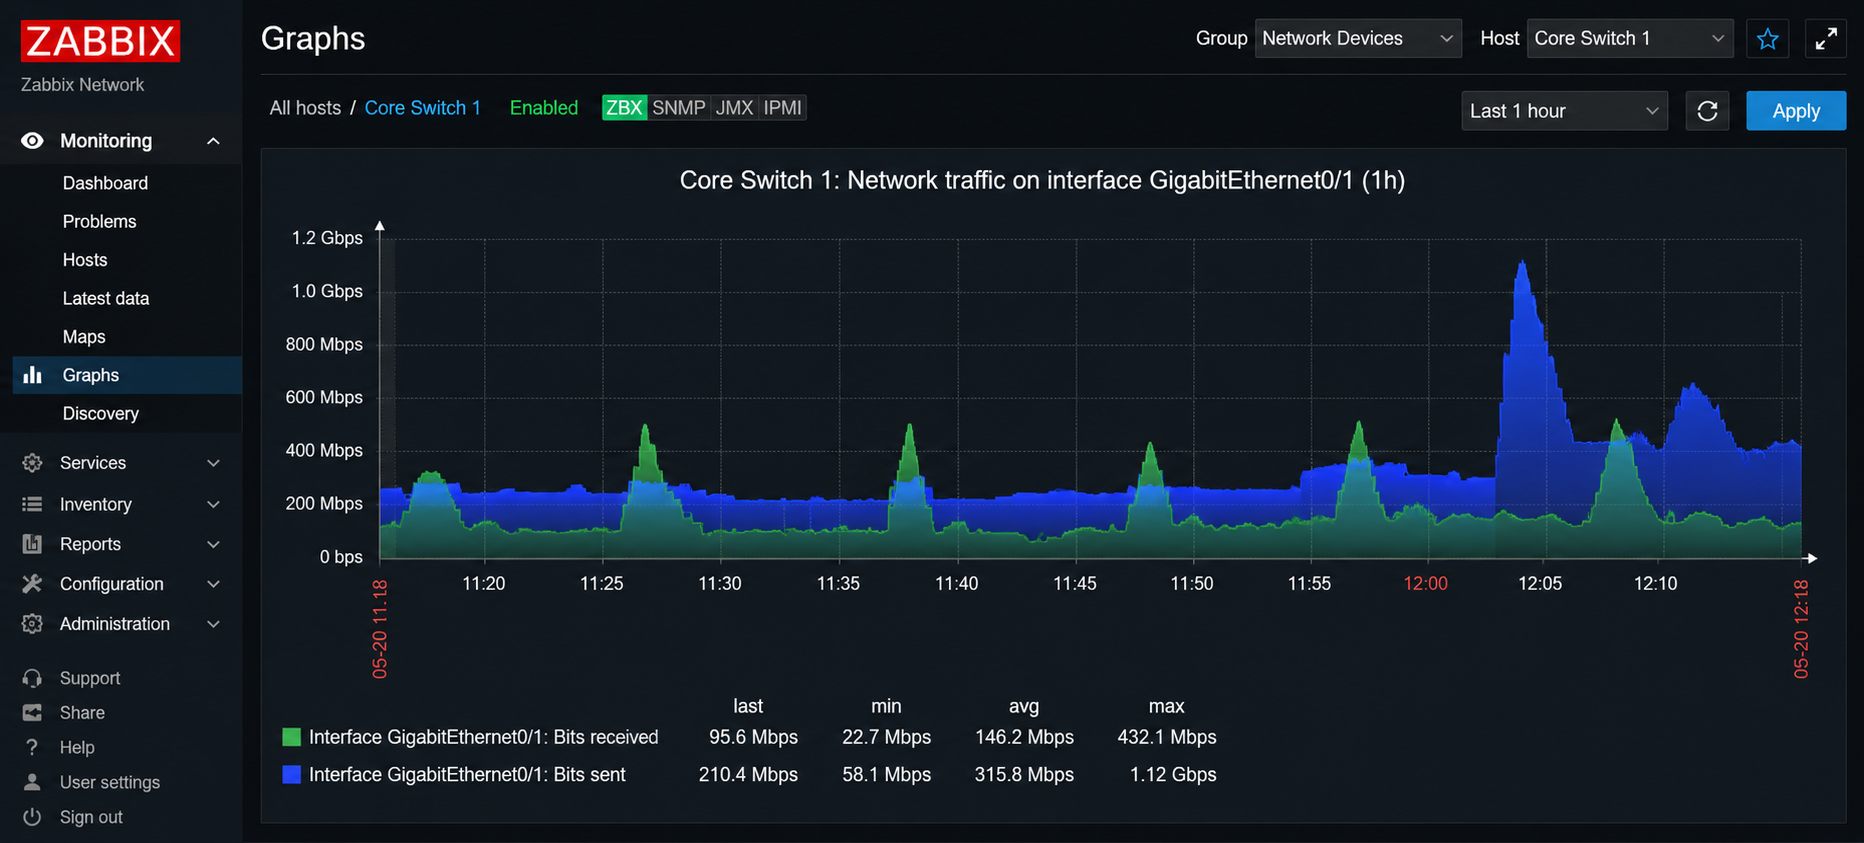Click the Graphs page heading
1864x843 pixels.
pyautogui.click(x=313, y=38)
